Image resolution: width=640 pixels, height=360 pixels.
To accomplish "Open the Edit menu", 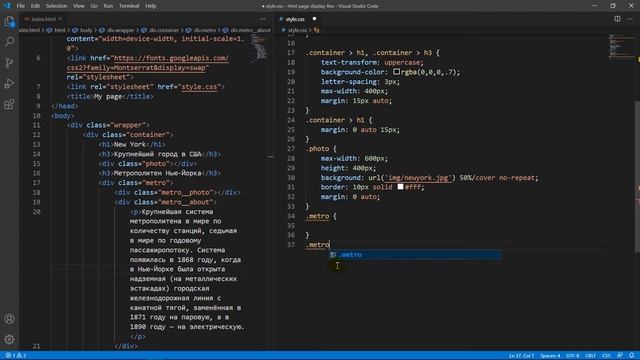I will [x=35, y=6].
